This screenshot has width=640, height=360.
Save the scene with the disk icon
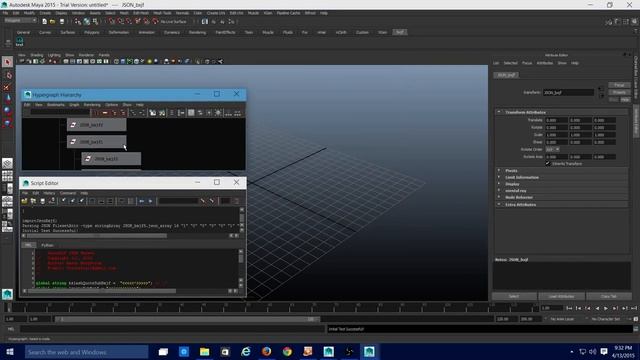(62, 21)
